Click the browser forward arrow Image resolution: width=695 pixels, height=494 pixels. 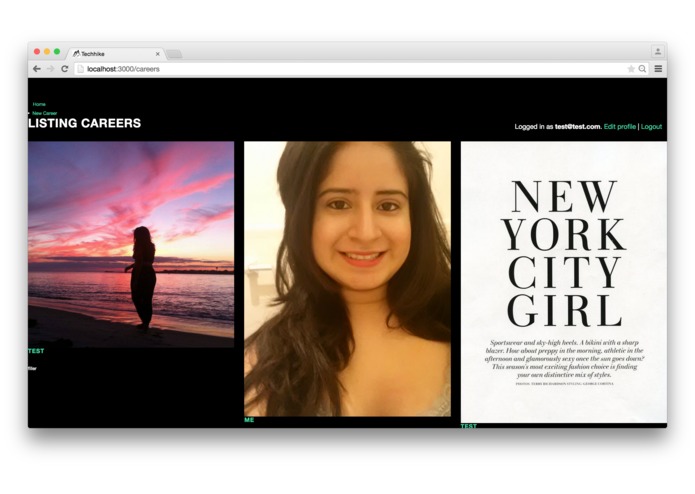click(51, 69)
